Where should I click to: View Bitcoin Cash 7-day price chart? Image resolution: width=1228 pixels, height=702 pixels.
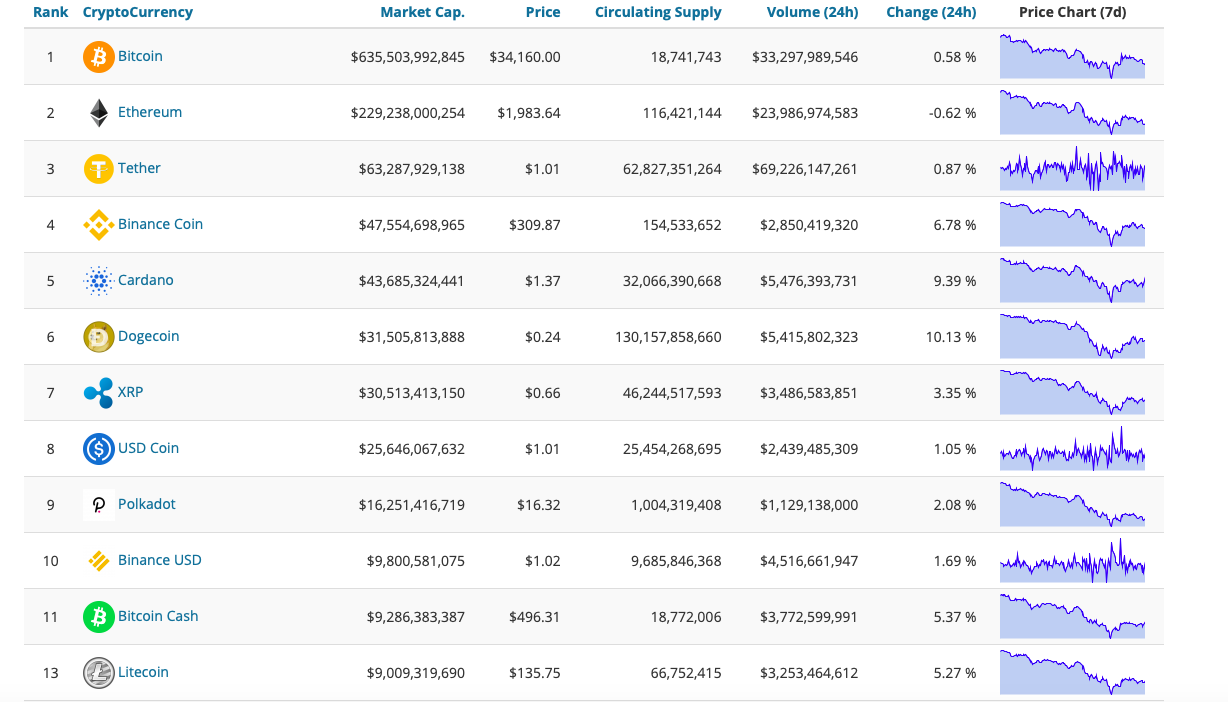point(1072,617)
